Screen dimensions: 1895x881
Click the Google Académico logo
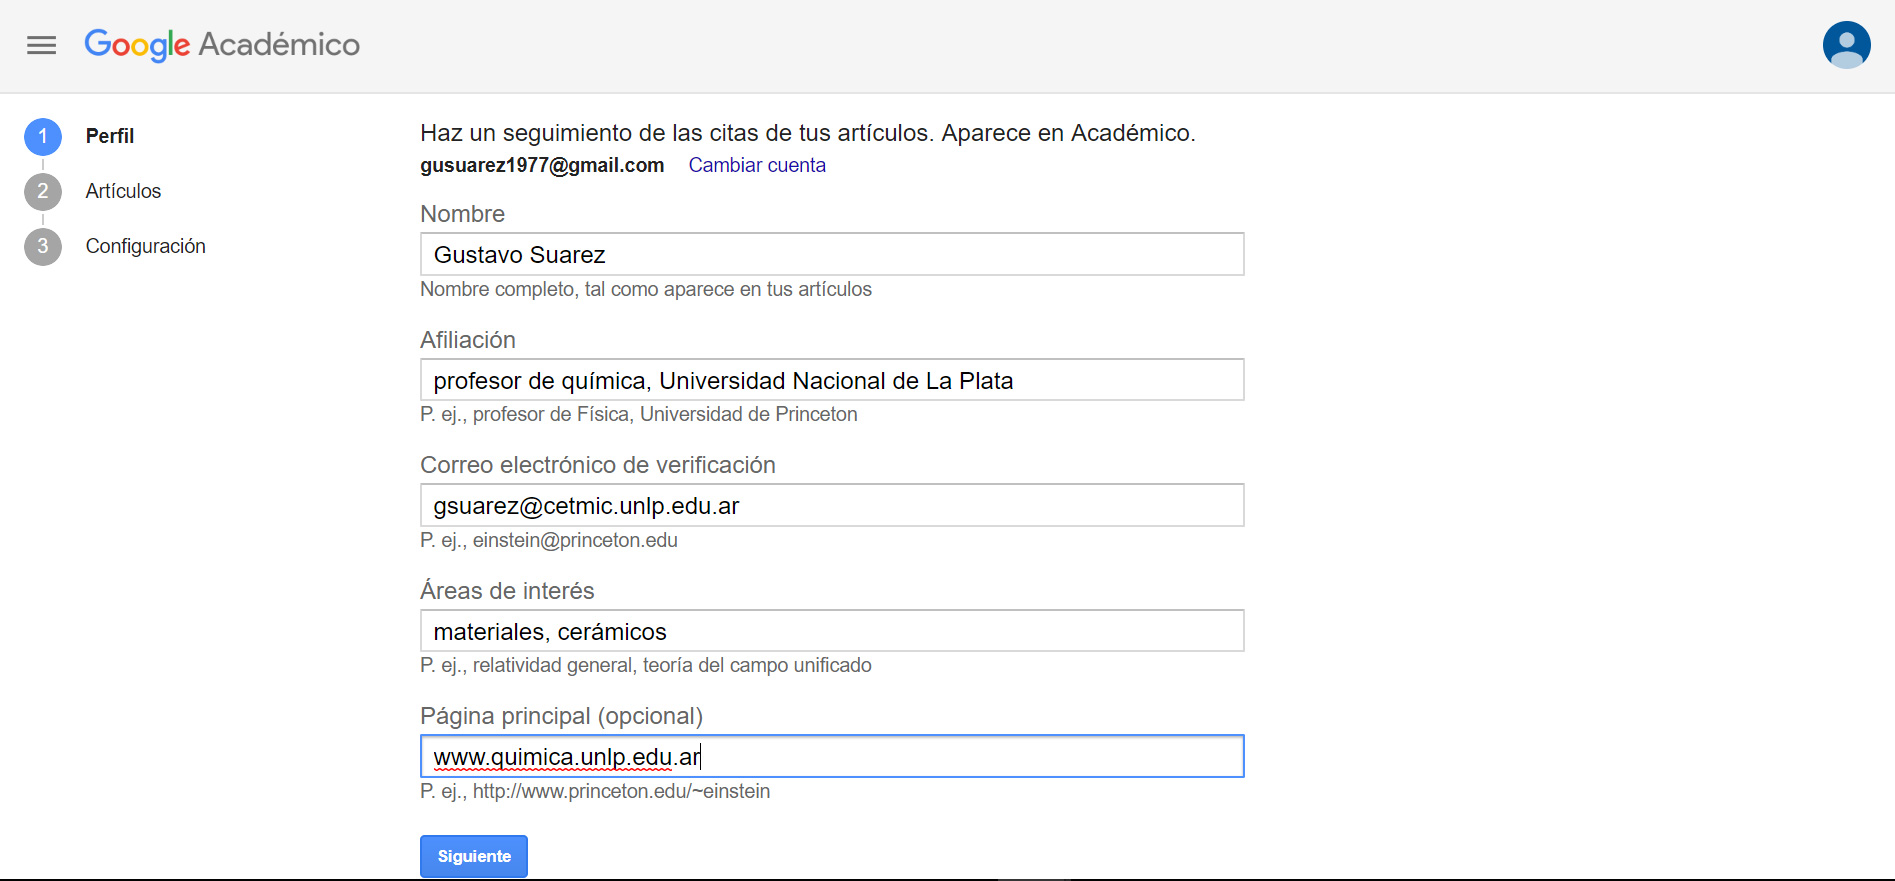[x=222, y=45]
